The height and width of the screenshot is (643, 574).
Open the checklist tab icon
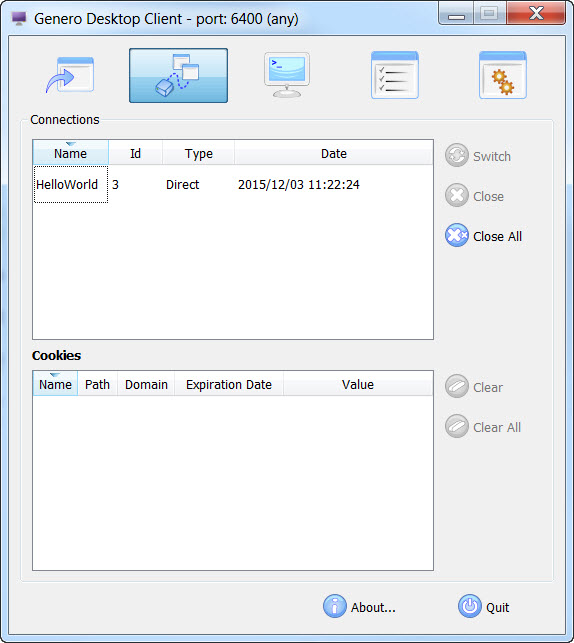click(x=394, y=75)
